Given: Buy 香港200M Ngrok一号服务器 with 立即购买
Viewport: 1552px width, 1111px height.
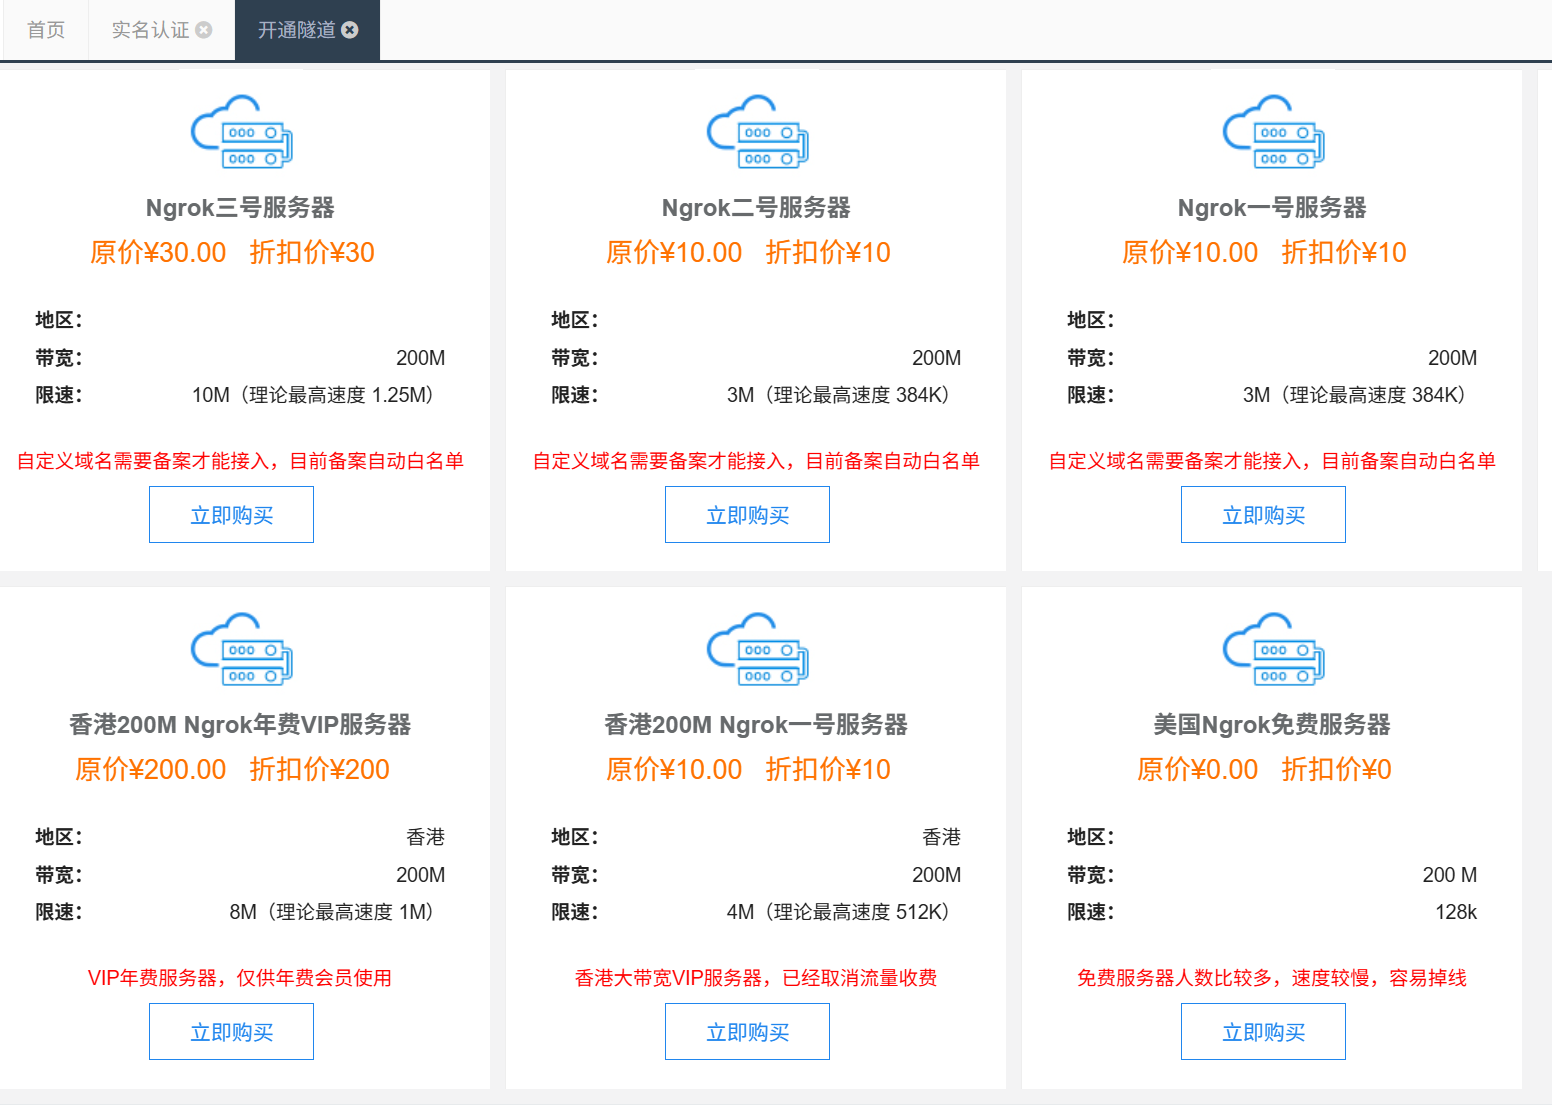Looking at the screenshot, I should point(747,1032).
